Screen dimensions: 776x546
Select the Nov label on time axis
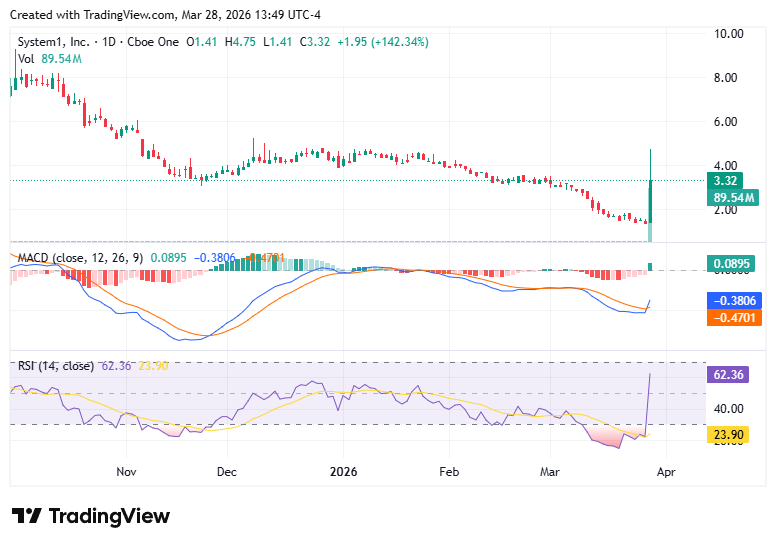[x=125, y=470]
